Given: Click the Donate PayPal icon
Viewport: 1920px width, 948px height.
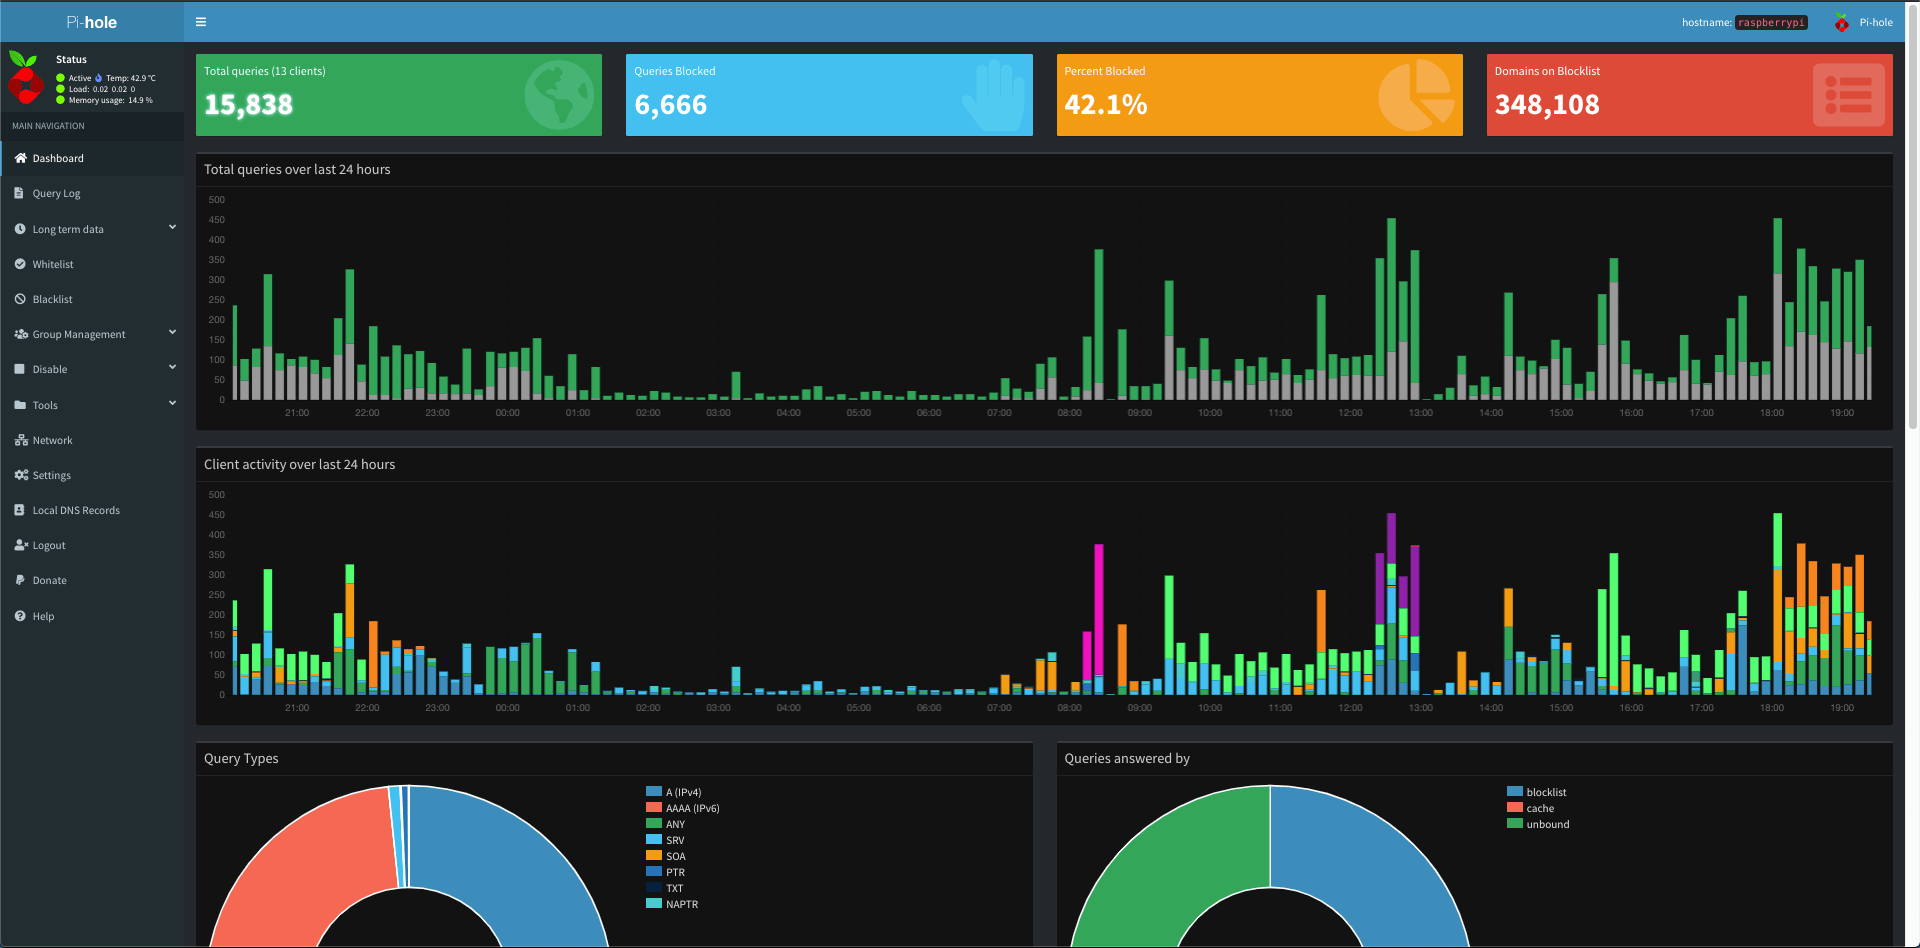Looking at the screenshot, I should tap(19, 580).
